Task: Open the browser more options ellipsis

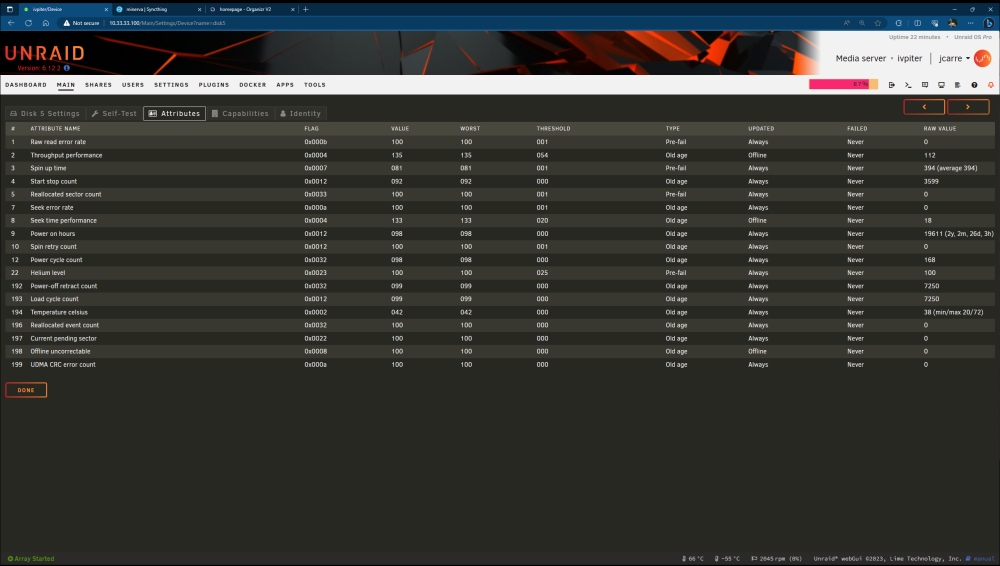Action: pyautogui.click(x=970, y=23)
